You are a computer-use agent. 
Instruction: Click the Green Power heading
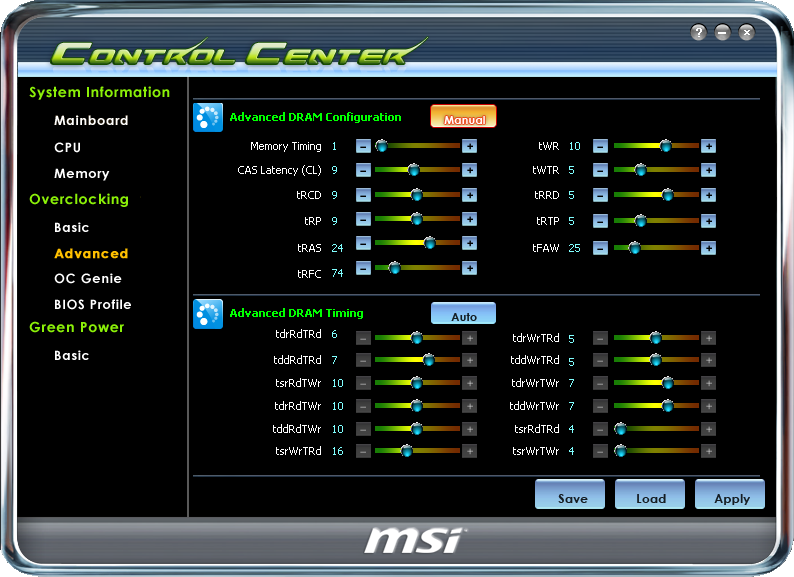tap(76, 327)
